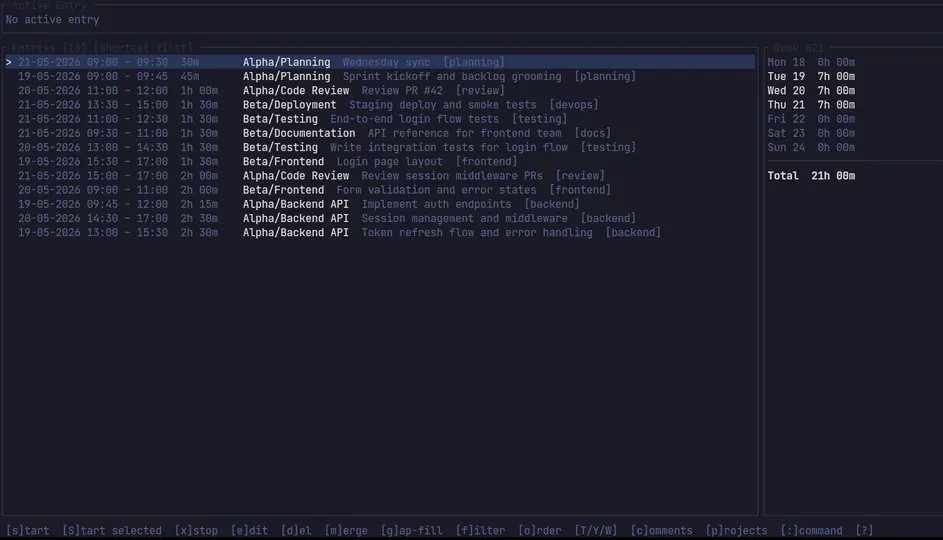Select the Login page layout entry
This screenshot has width=943, height=540.
380,162
